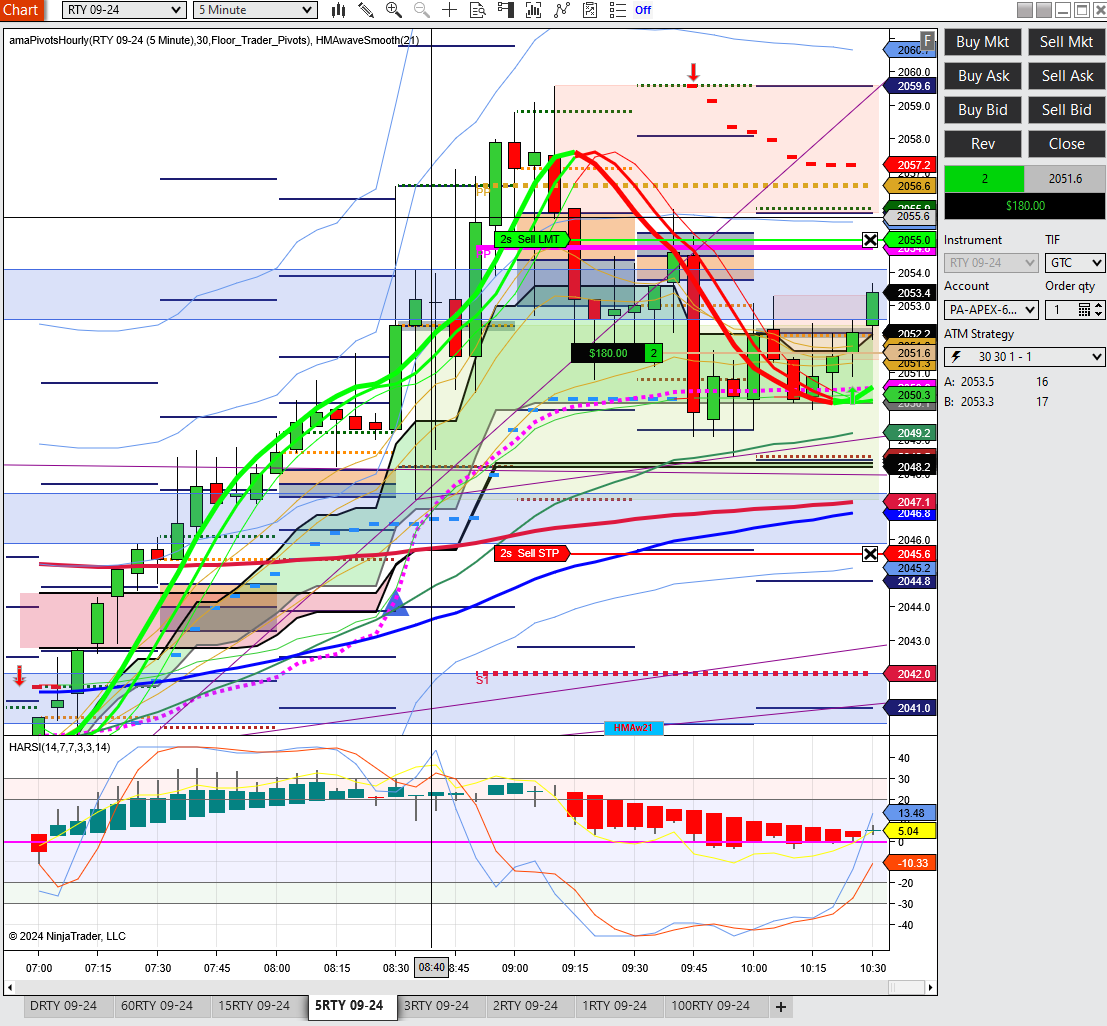Open the RTY 09-24 instrument selector
This screenshot has height=1026, width=1107.
(x=124, y=10)
